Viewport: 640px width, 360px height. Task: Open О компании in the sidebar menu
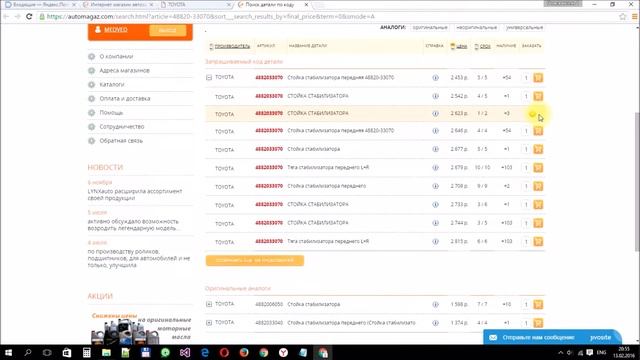coord(116,56)
